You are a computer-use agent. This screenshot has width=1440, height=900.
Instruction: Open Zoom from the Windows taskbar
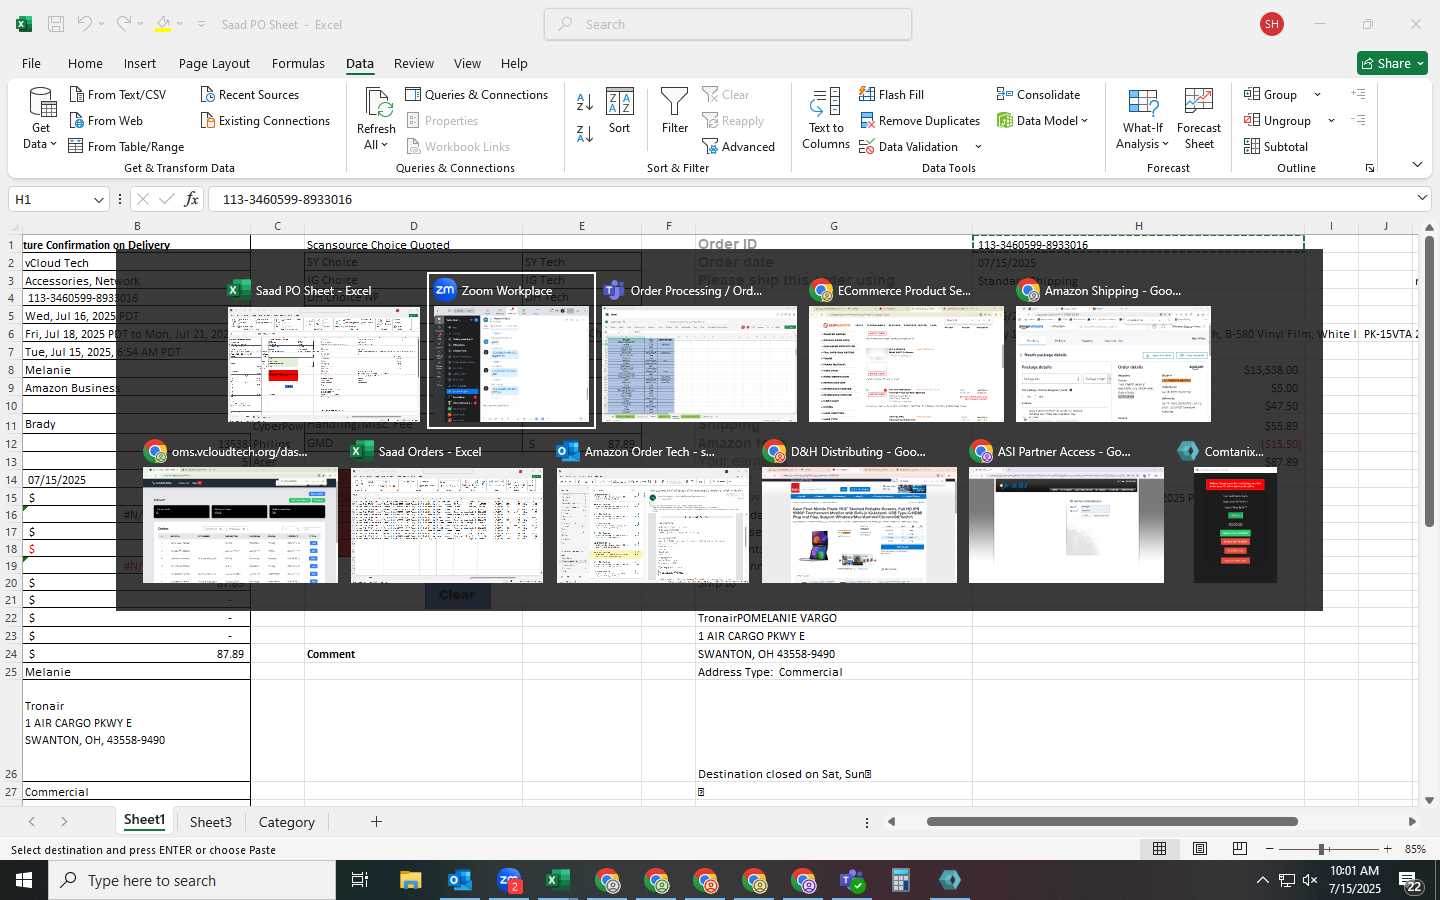[509, 880]
